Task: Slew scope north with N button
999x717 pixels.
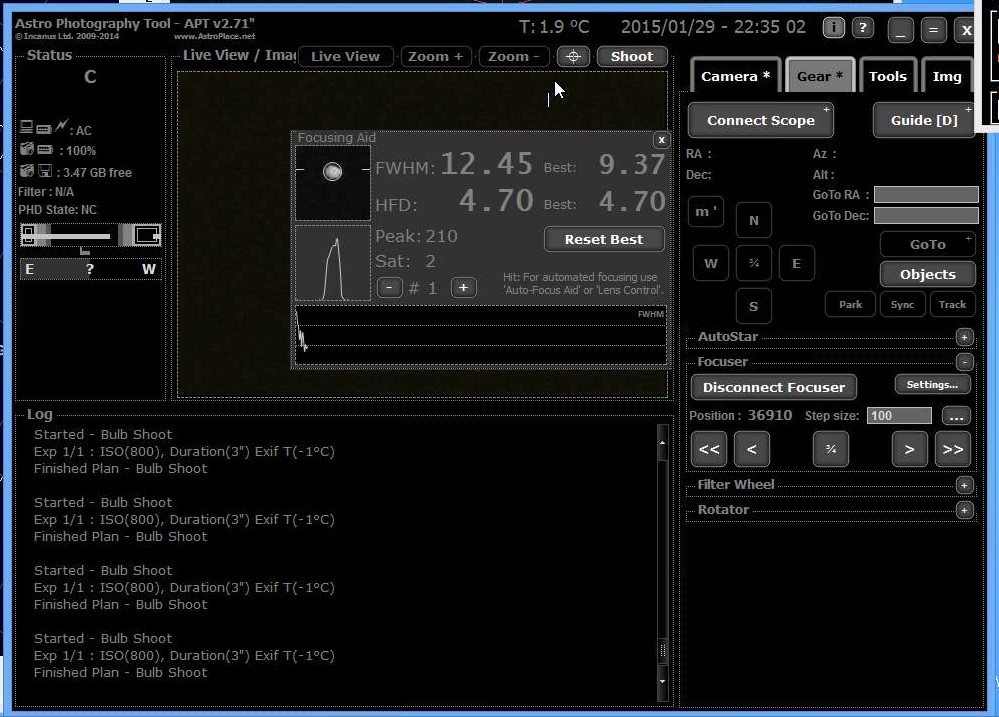Action: tap(754, 221)
